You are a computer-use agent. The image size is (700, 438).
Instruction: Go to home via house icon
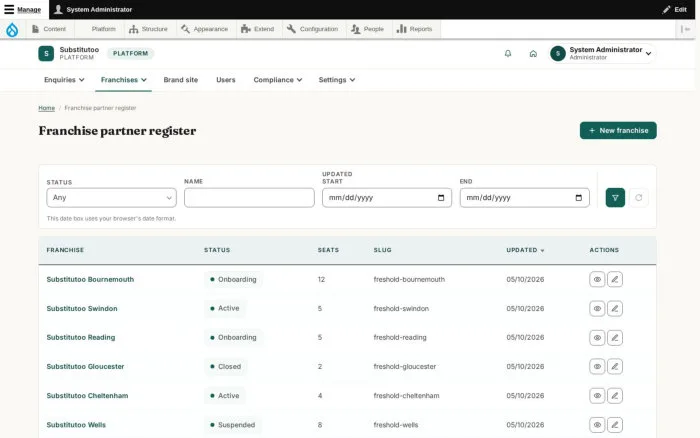coord(533,54)
